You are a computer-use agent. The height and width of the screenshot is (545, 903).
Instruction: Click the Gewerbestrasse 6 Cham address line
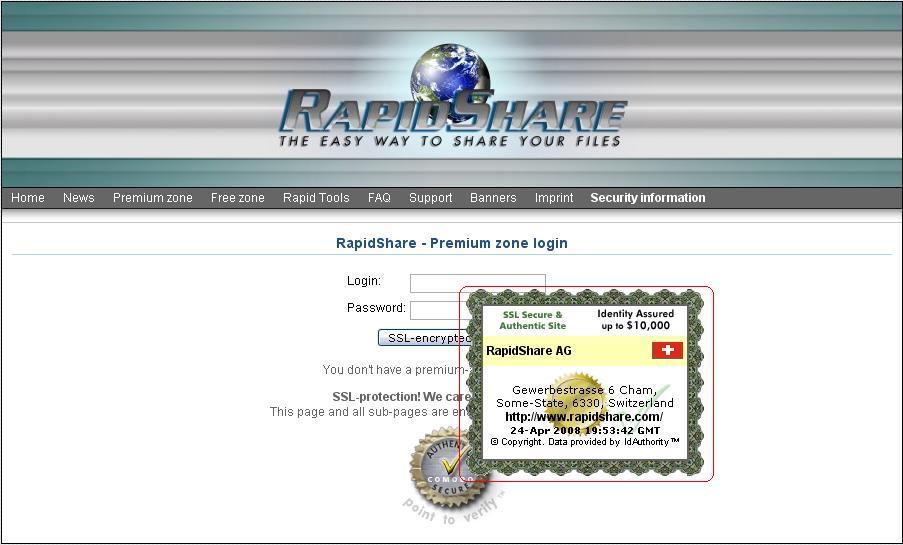click(x=584, y=390)
